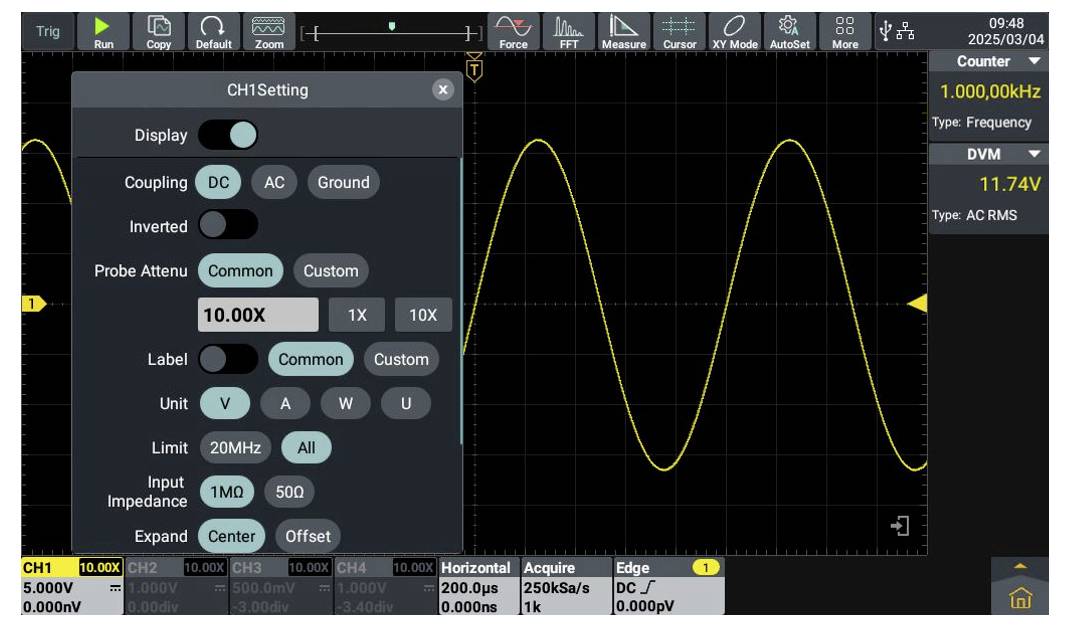Expand the Counter dropdown
The height and width of the screenshot is (627, 1070).
(1033, 62)
